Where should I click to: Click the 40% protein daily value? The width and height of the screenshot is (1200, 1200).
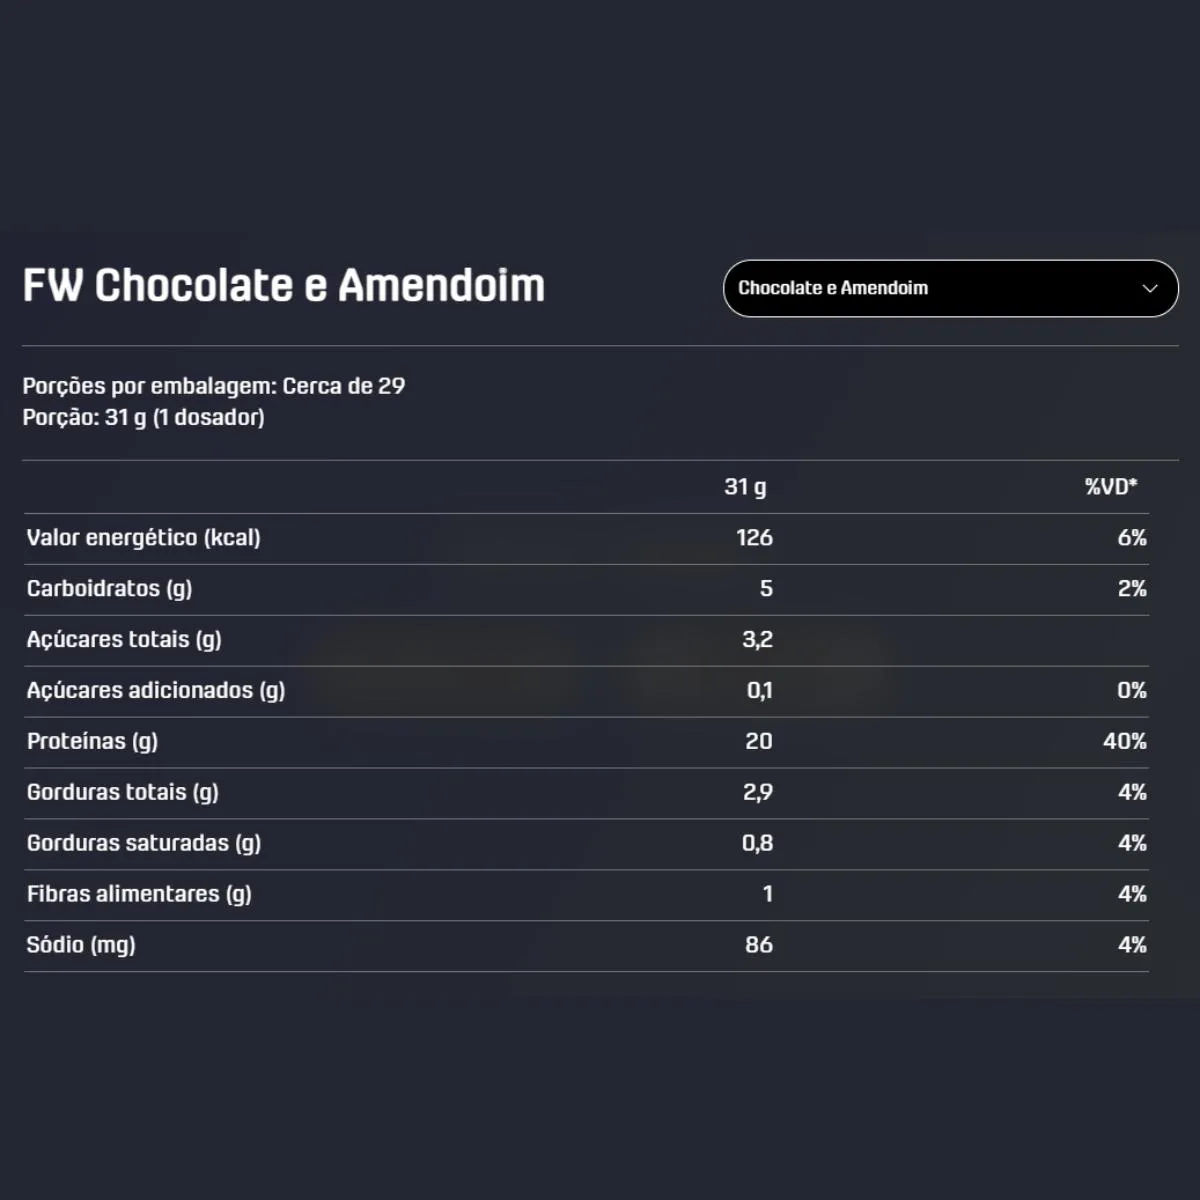pyautogui.click(x=1125, y=741)
